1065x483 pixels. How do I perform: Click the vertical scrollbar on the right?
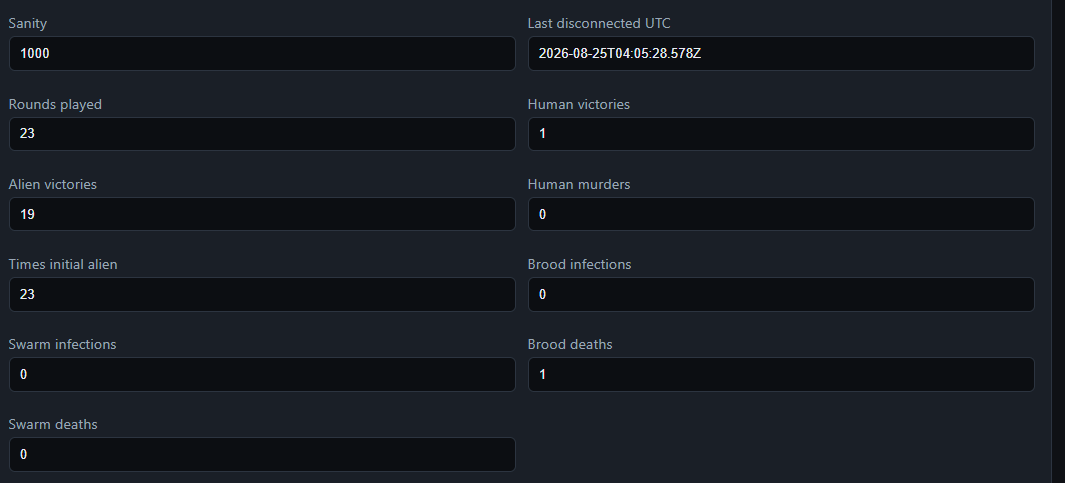[x=1058, y=241]
